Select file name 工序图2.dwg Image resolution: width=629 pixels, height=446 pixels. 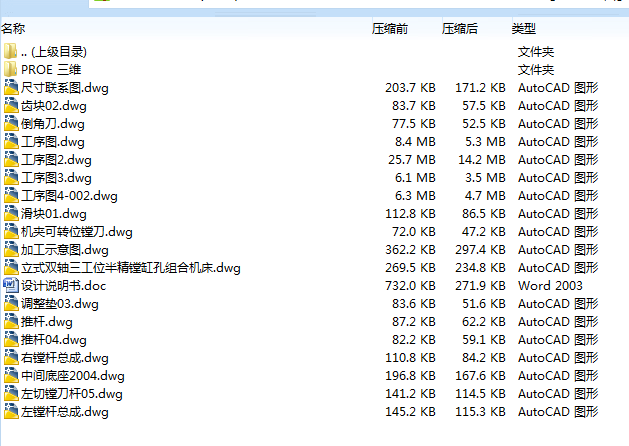(x=56, y=160)
